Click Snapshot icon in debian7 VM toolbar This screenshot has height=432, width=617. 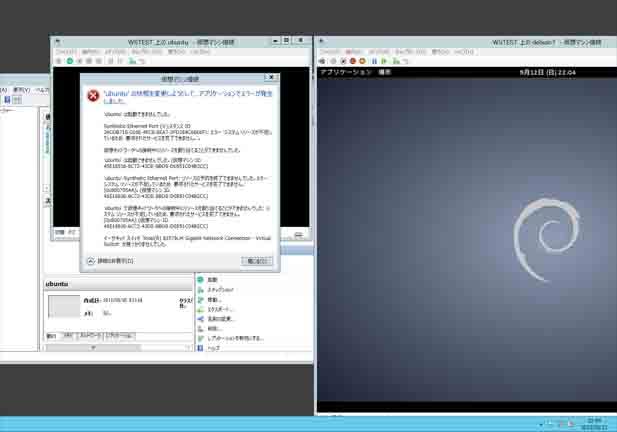pos(396,61)
